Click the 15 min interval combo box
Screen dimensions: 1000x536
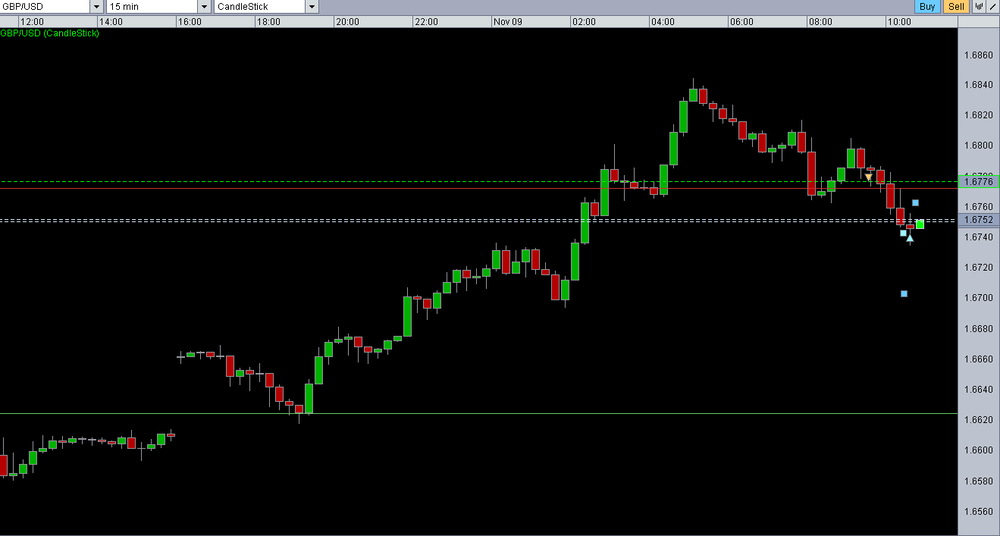click(x=158, y=7)
